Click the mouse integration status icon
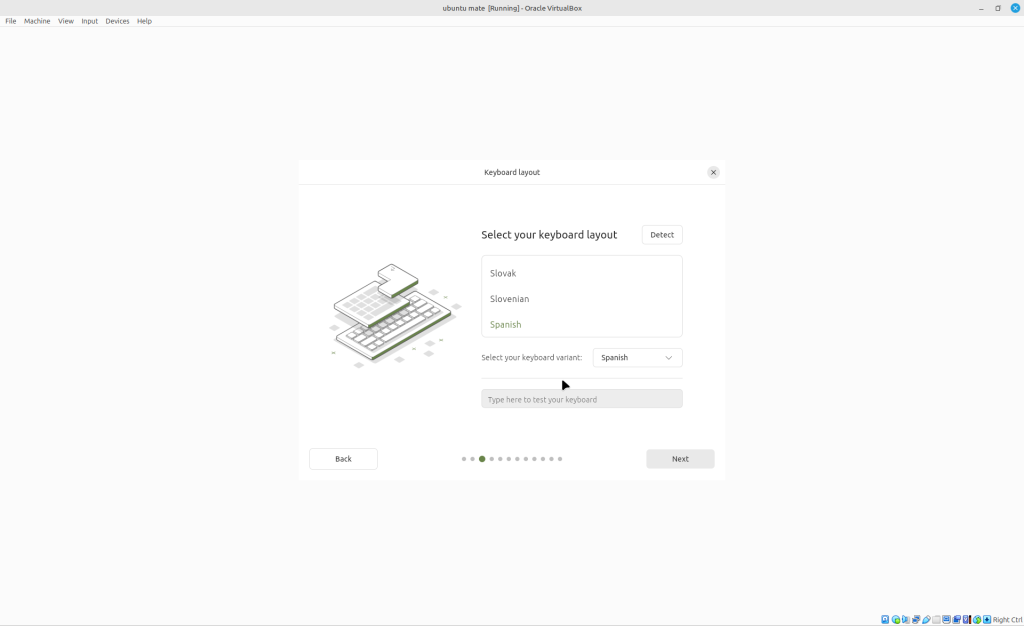This screenshot has width=1024, height=626. tap(977, 619)
